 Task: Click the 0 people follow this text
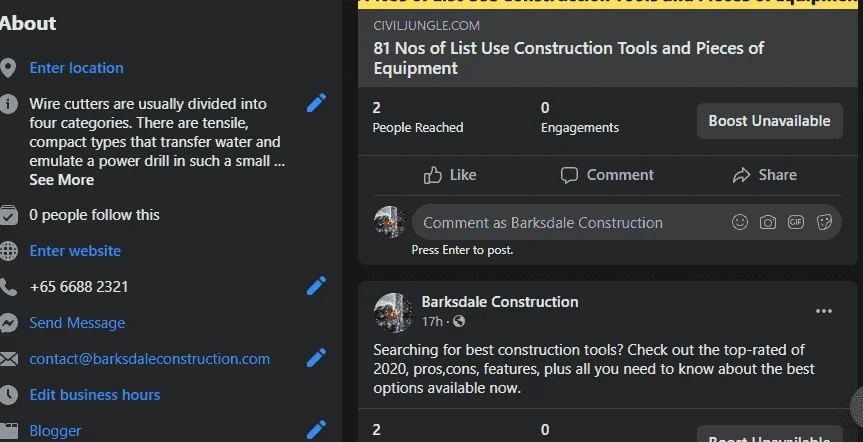(x=95, y=215)
